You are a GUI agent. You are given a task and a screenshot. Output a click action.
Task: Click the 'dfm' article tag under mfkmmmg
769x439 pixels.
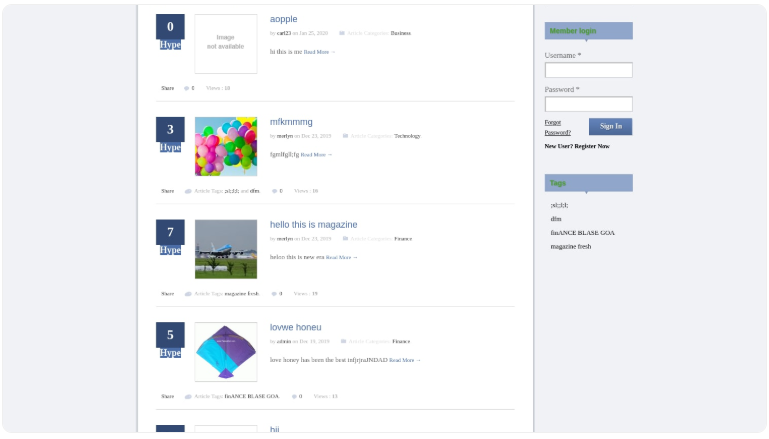[x=255, y=191]
